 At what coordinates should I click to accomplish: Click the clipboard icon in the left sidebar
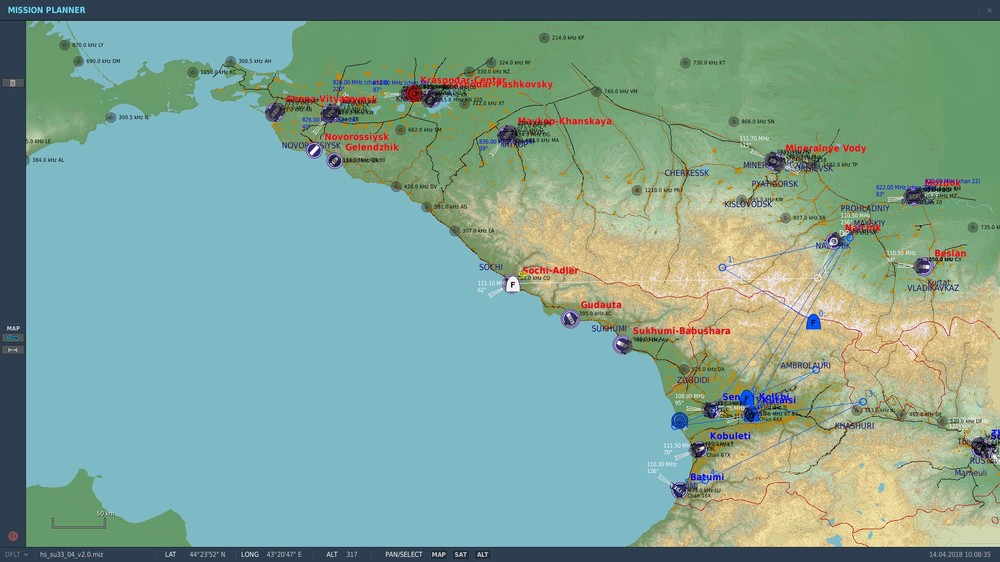click(x=13, y=83)
